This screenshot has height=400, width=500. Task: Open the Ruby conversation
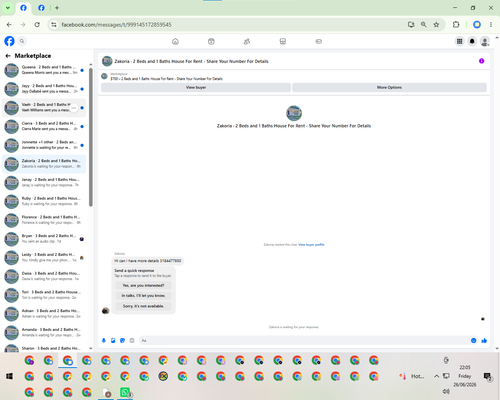(x=44, y=201)
